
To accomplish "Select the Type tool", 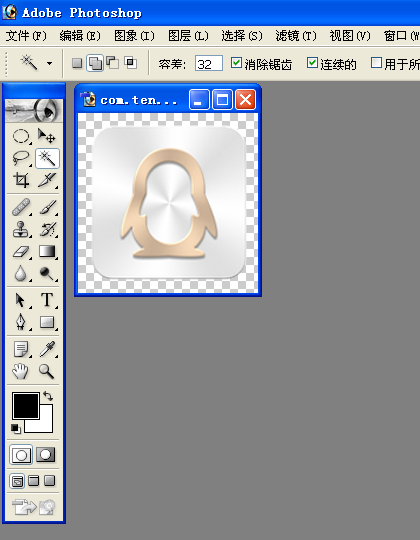I will pyautogui.click(x=47, y=300).
